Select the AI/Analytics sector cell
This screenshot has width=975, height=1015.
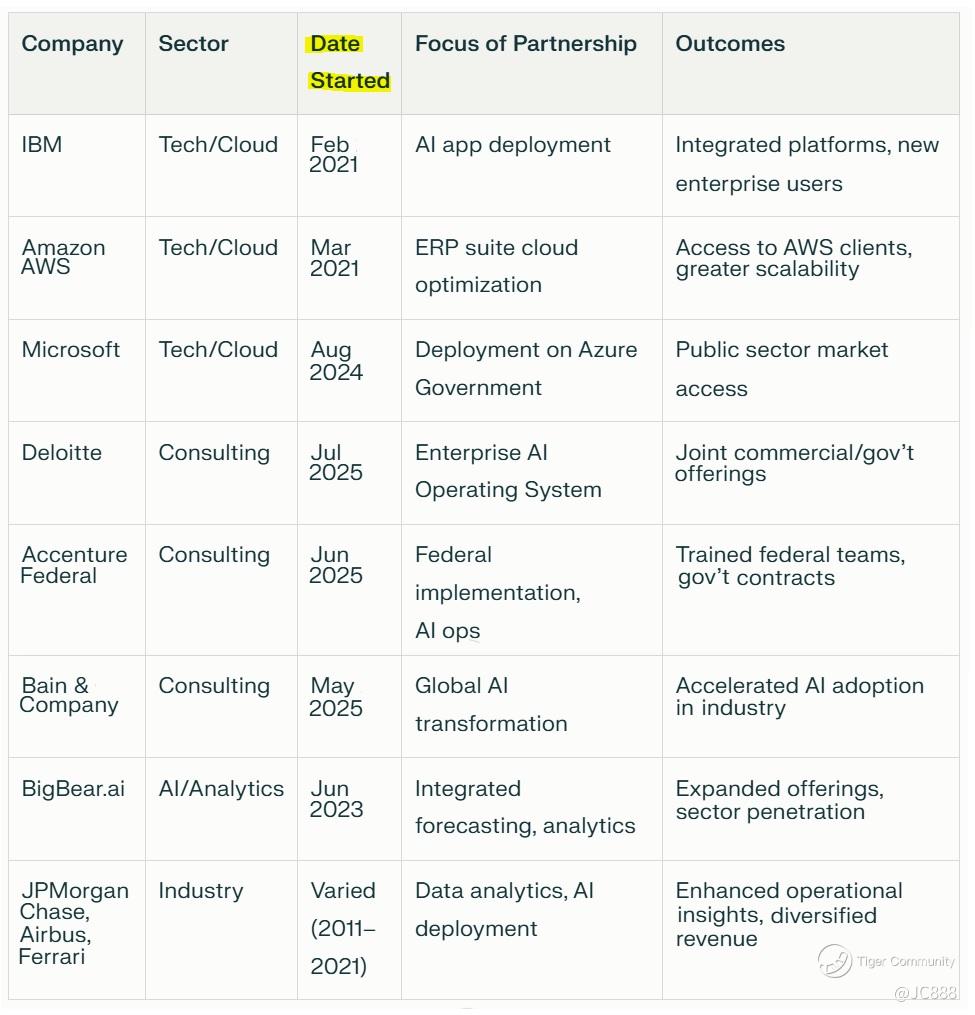221,788
